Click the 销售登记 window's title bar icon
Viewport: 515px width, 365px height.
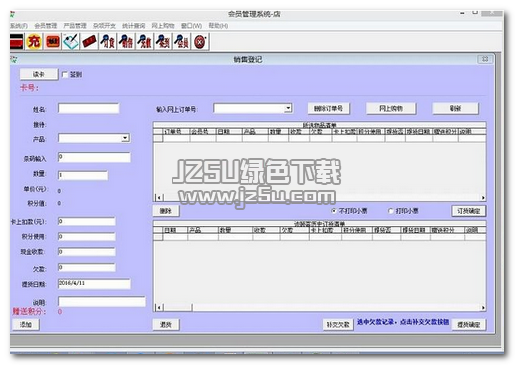click(14, 60)
